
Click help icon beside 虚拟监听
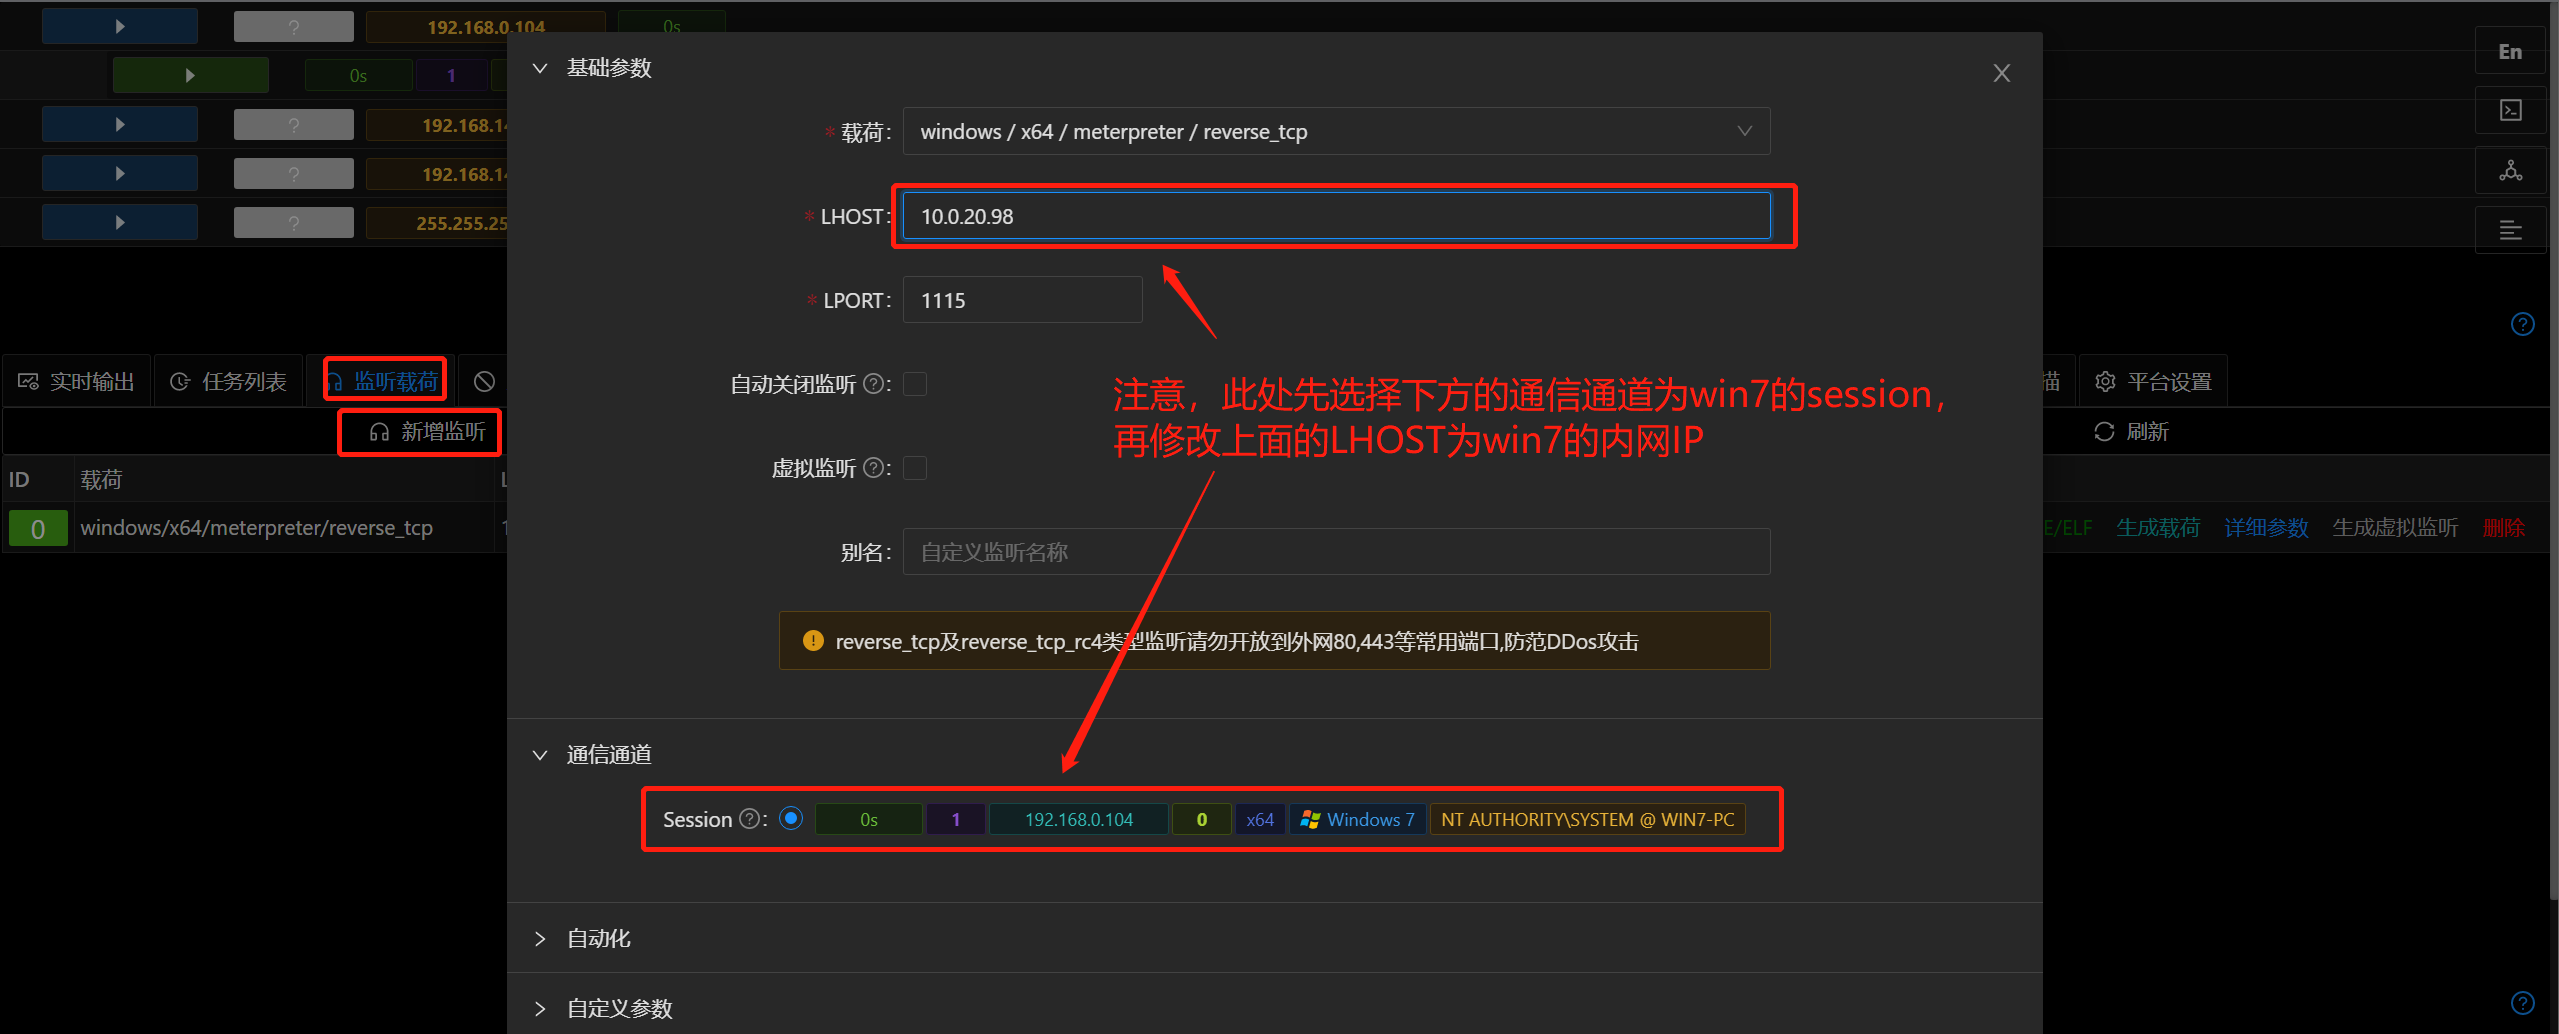click(873, 468)
